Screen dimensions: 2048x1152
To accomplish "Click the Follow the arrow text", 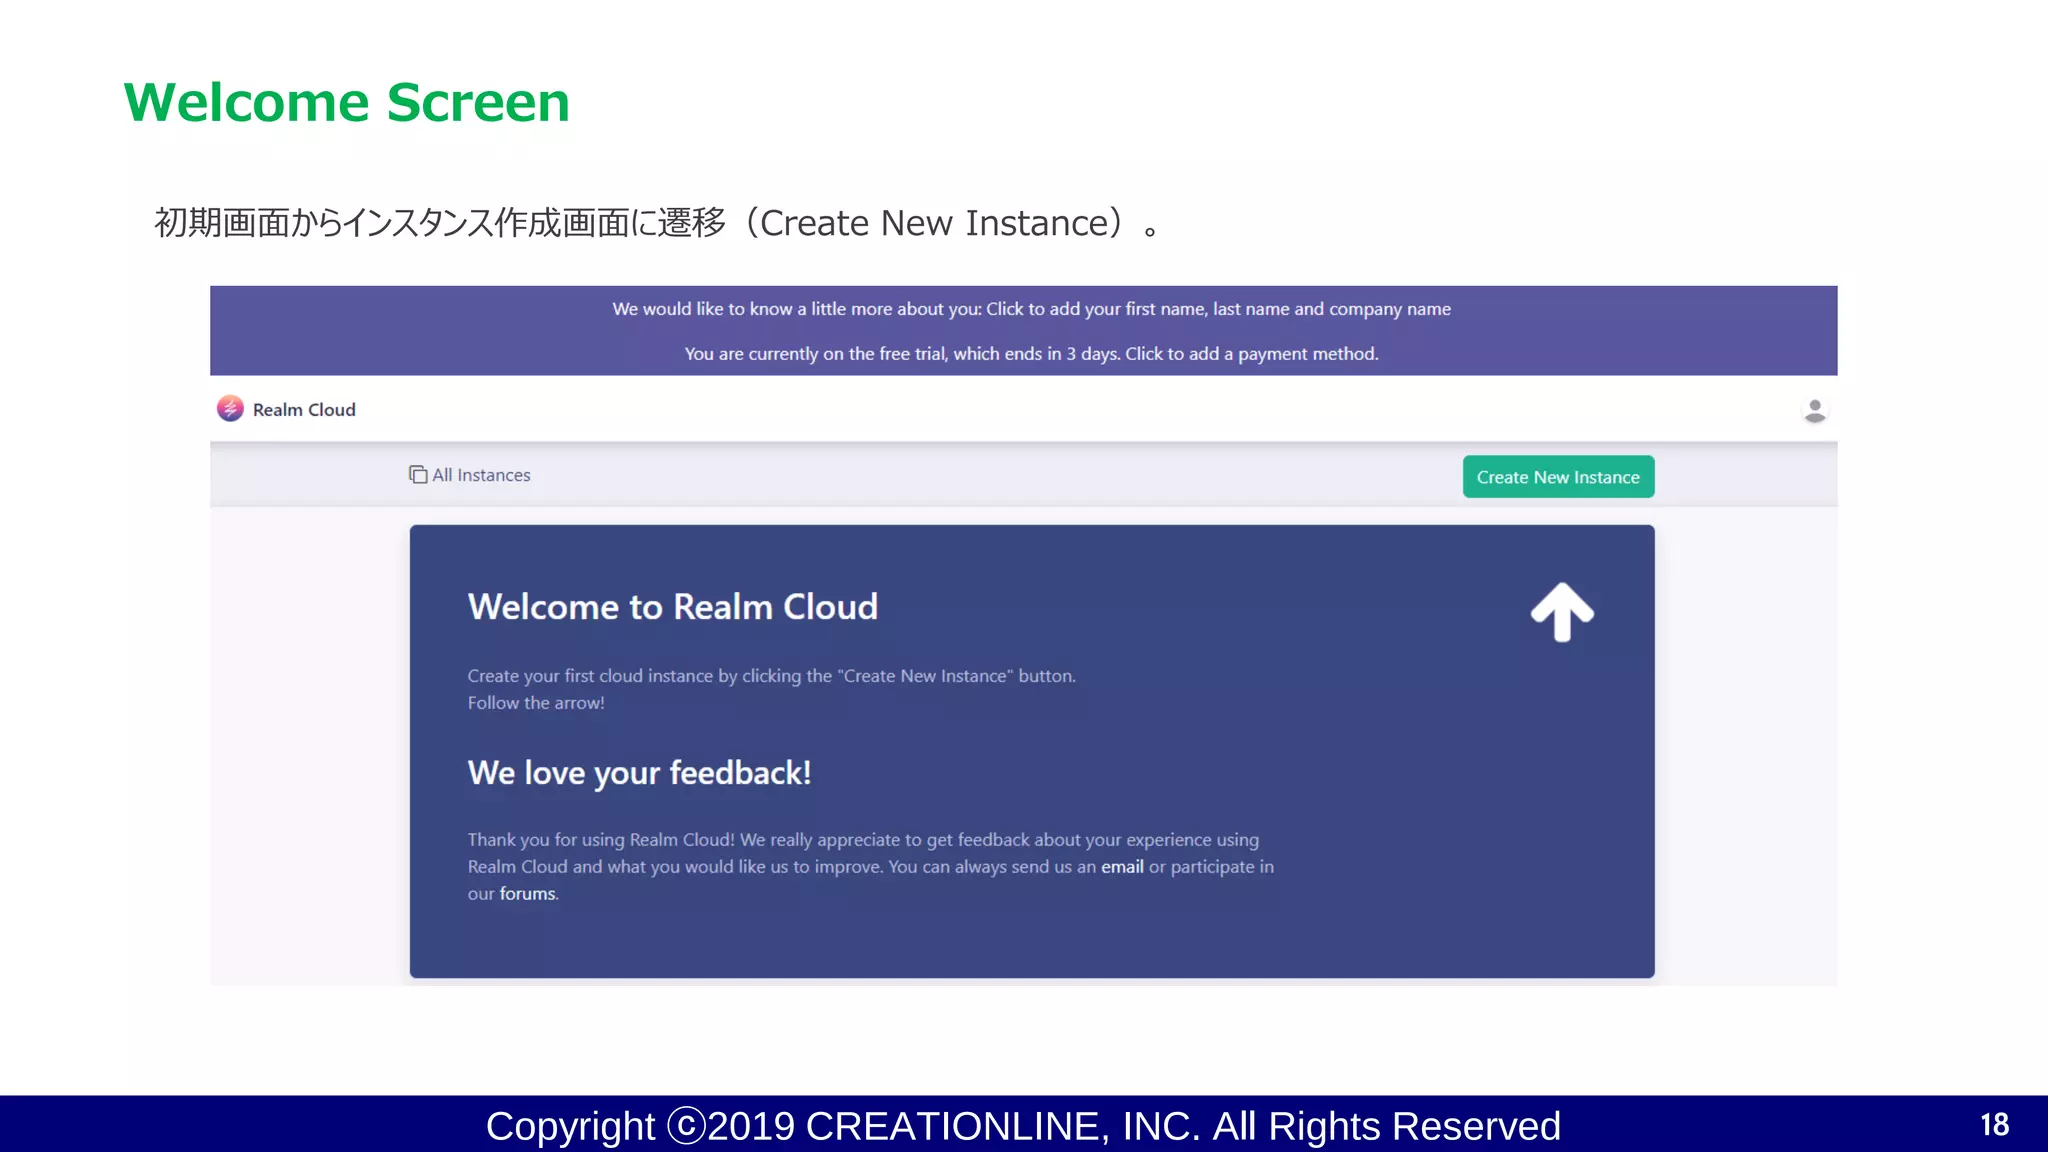I will point(536,703).
